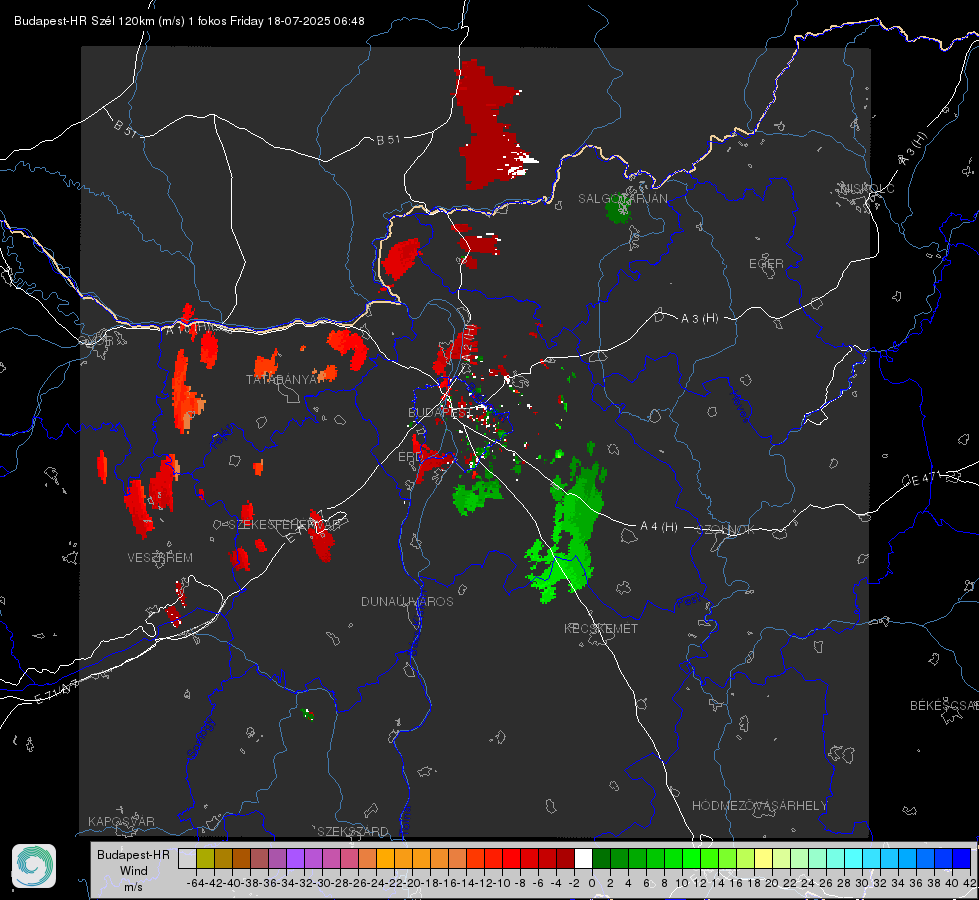Click the A 3 (H) label east of Budapest

tap(699, 319)
